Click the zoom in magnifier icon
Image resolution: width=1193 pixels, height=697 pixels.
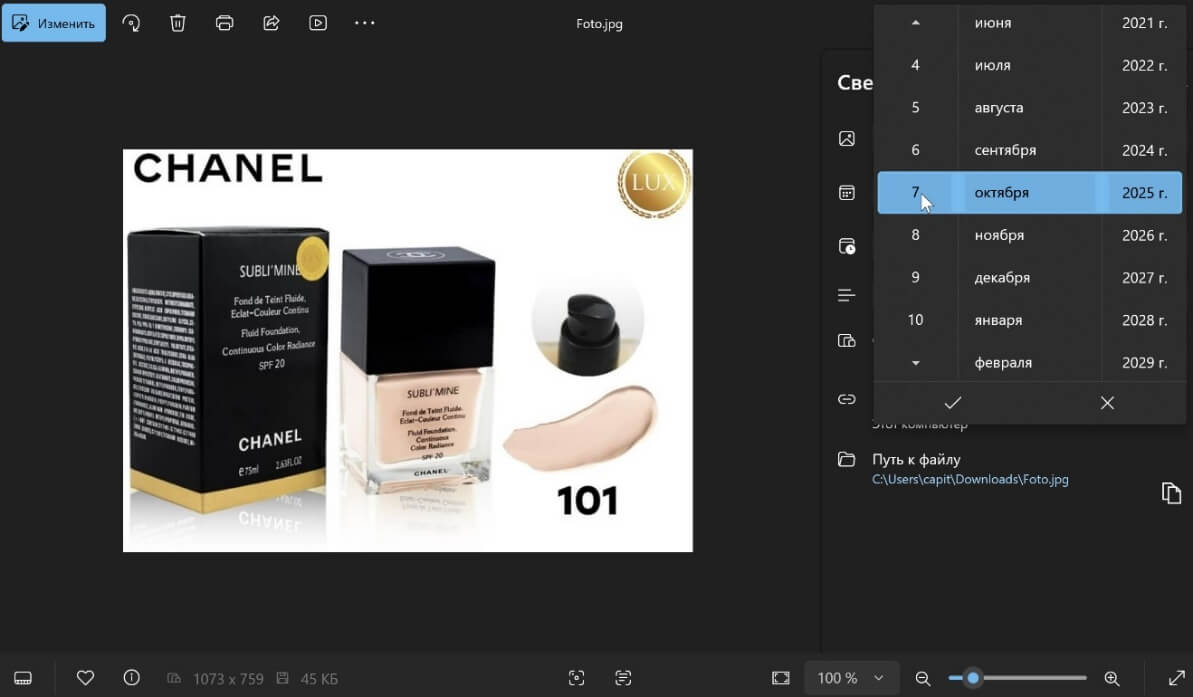pyautogui.click(x=1111, y=678)
